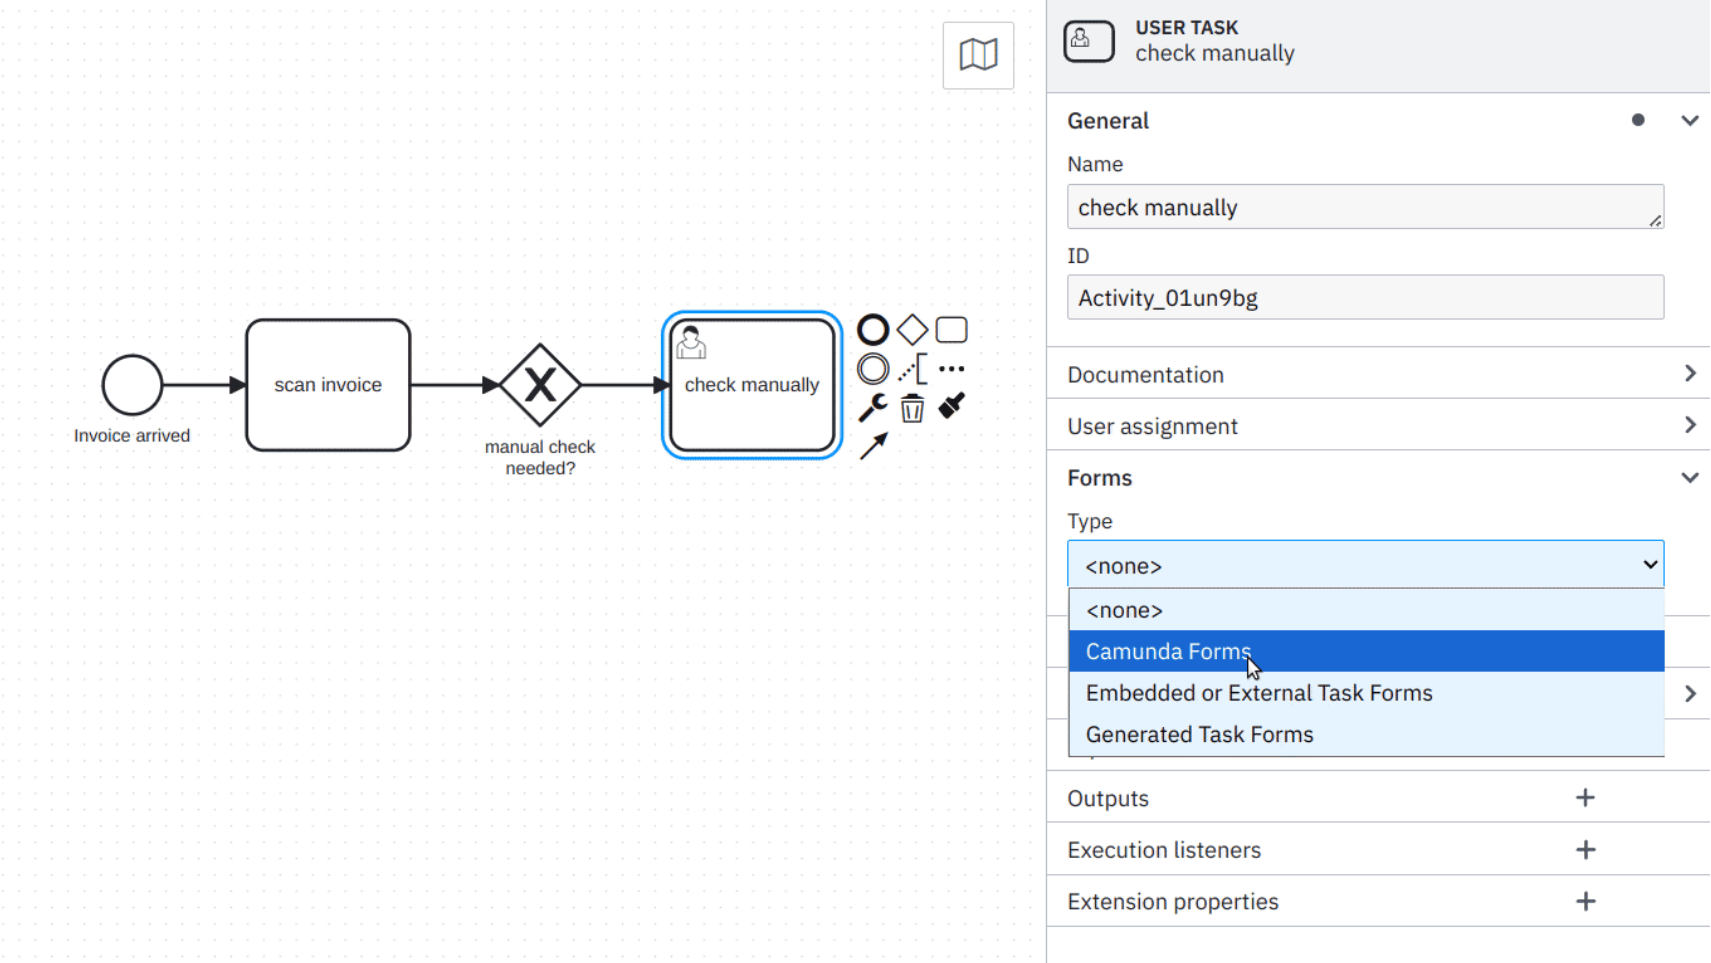Append intermediate event from context pad
1711x963 pixels.
pos(873,369)
